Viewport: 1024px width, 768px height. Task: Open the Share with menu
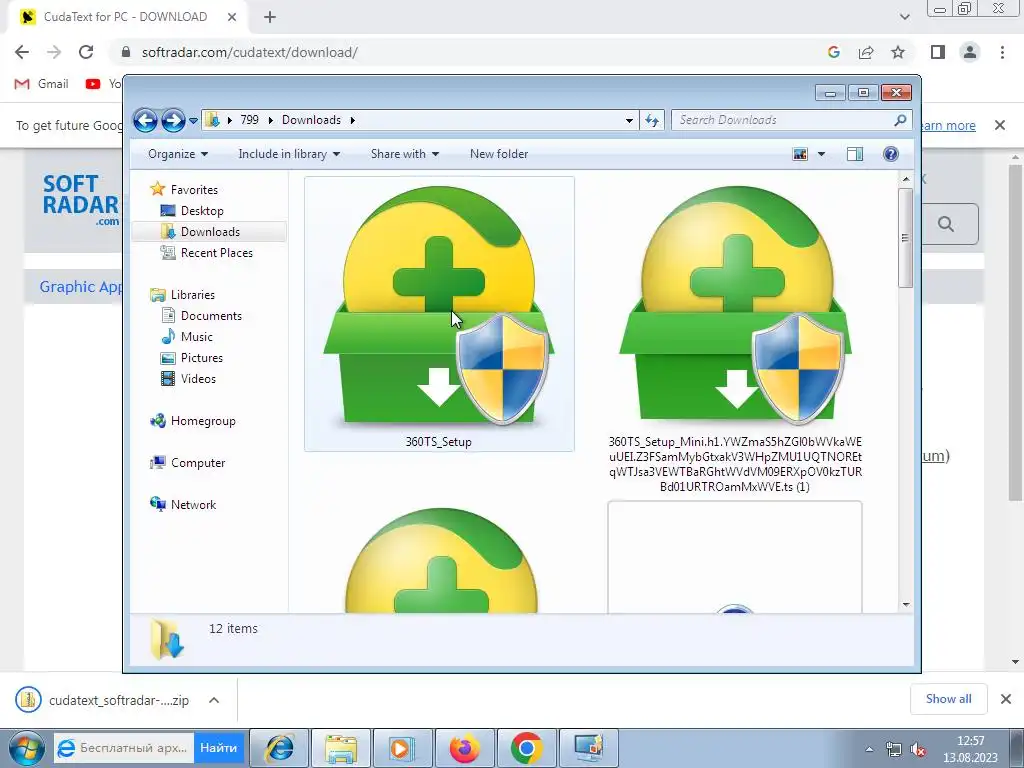(x=405, y=154)
